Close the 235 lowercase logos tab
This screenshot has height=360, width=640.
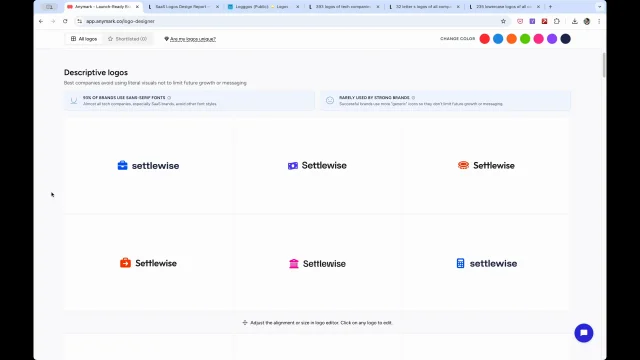(538, 7)
